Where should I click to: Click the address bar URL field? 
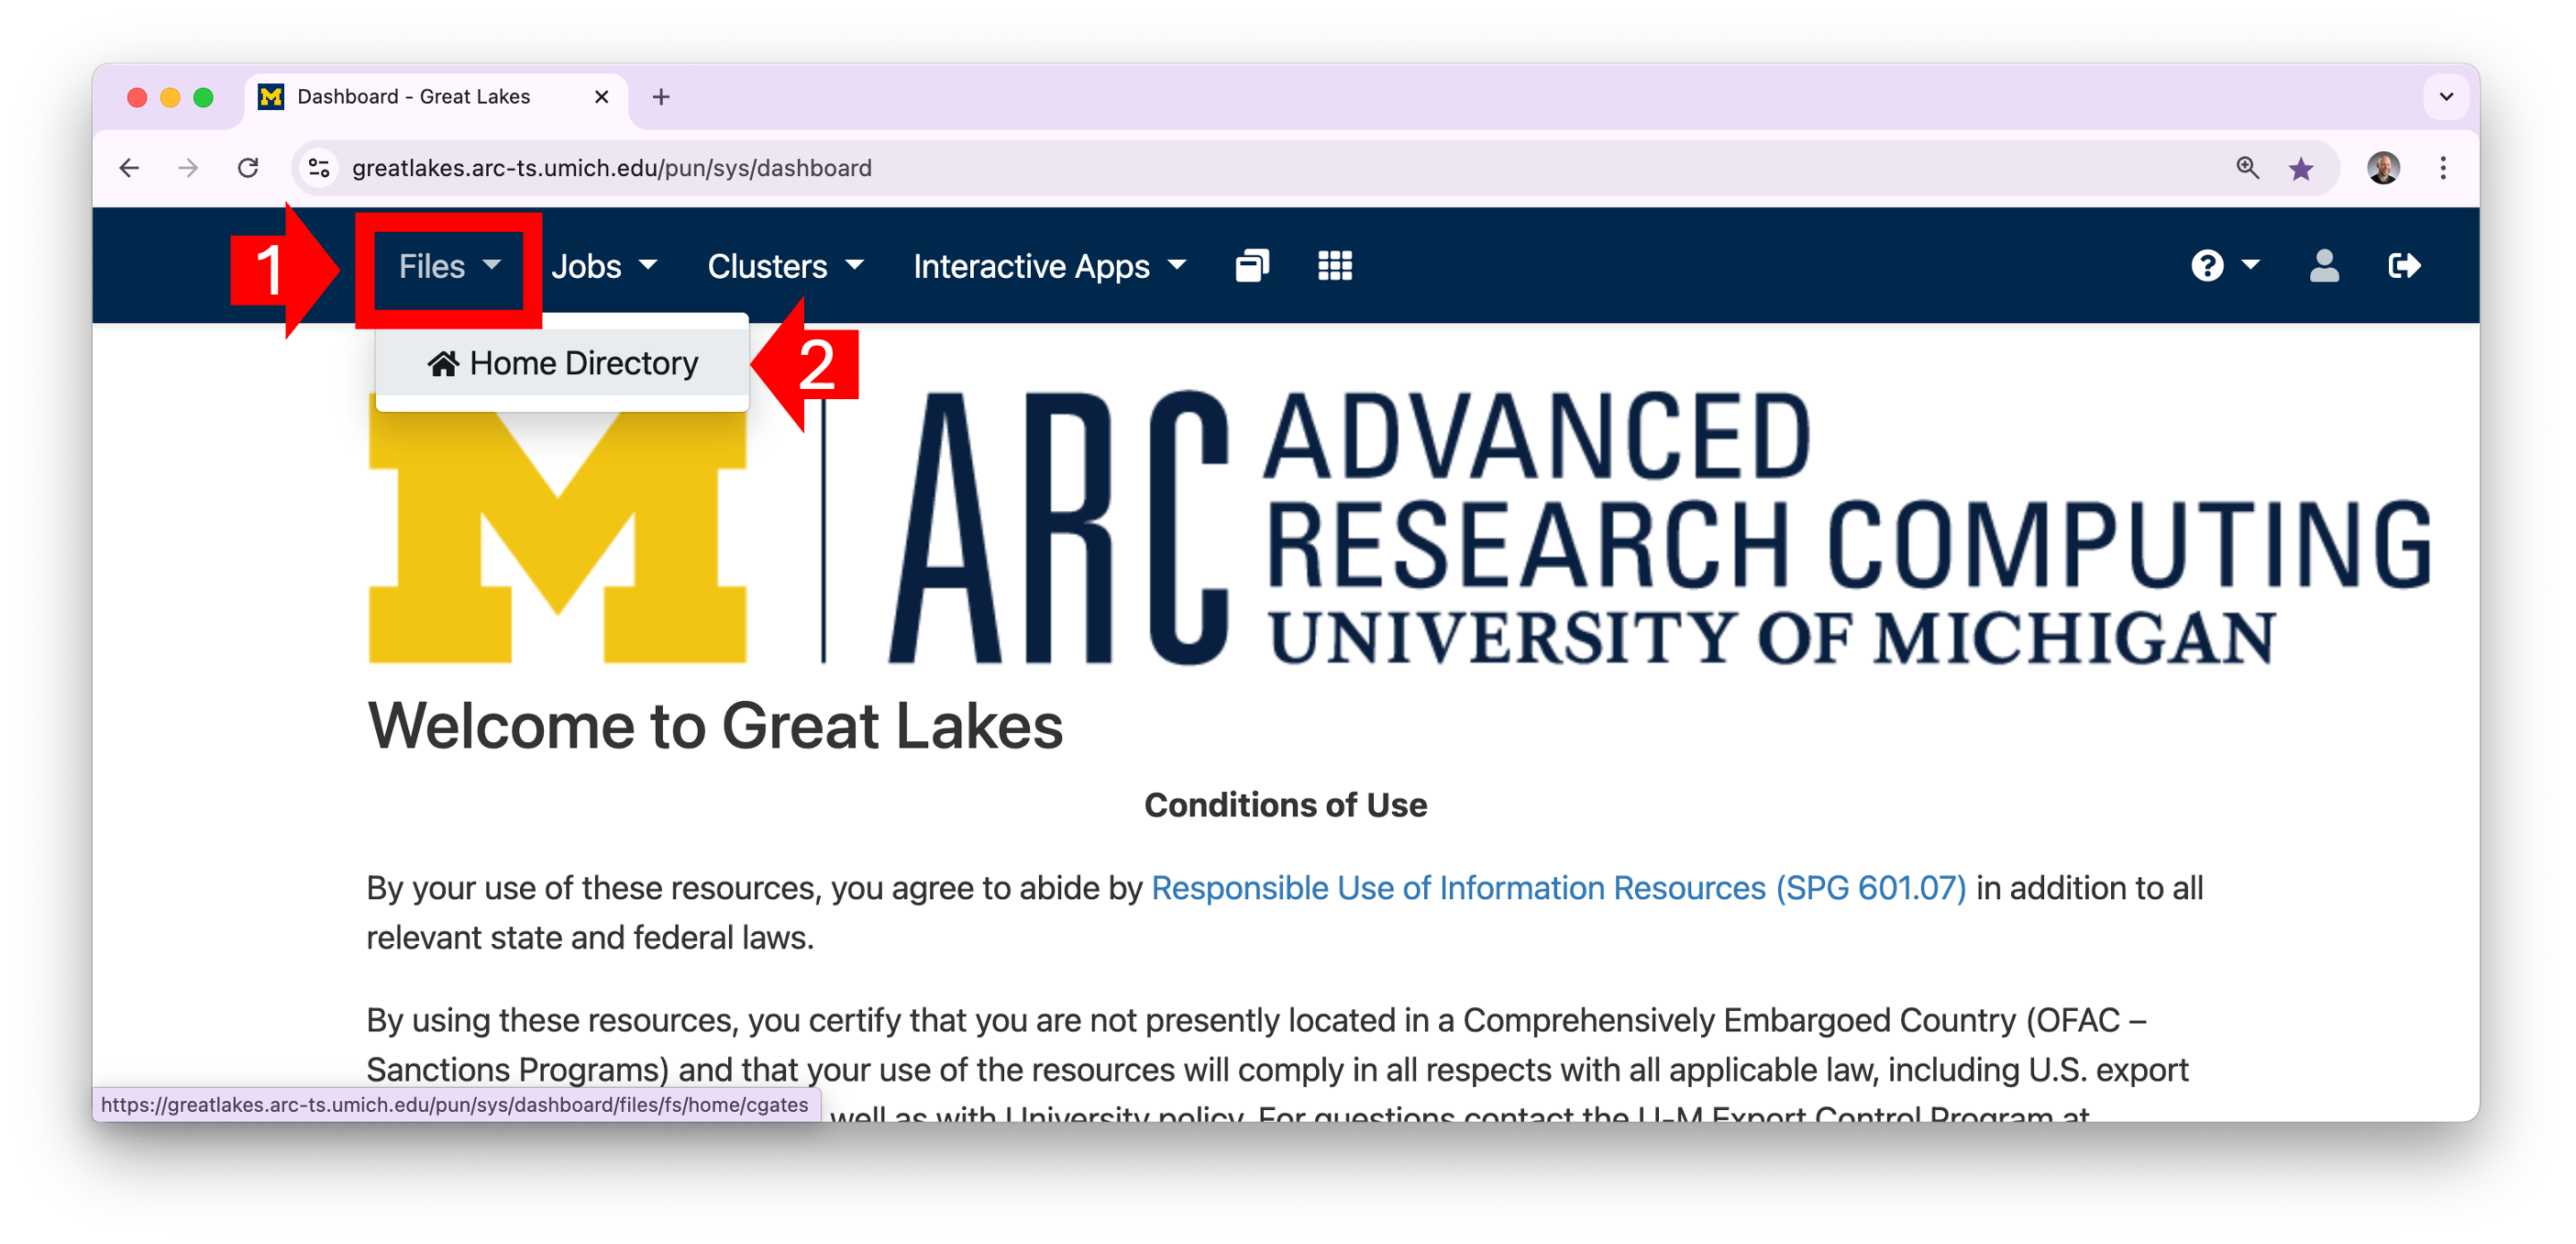(1200, 168)
